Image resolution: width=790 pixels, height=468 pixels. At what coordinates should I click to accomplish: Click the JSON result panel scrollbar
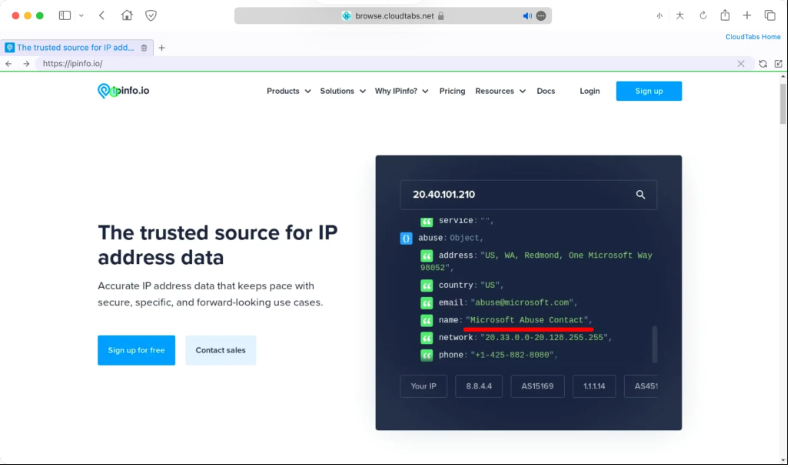click(x=655, y=344)
